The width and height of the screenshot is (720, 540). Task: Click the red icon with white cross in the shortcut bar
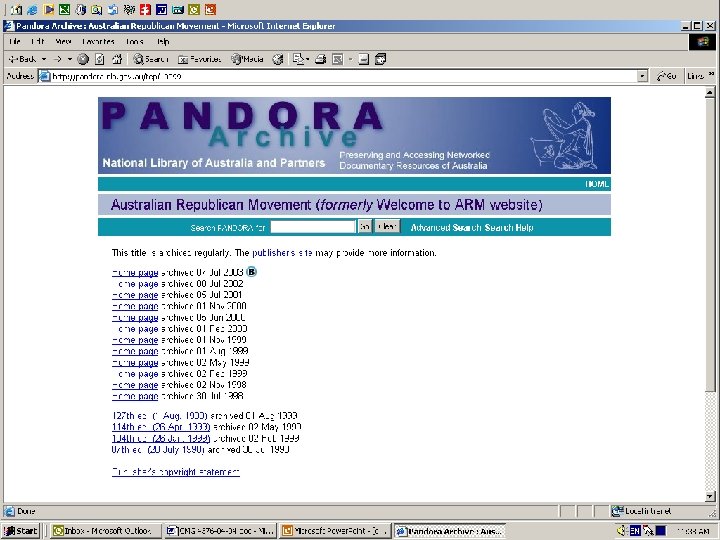pos(145,9)
